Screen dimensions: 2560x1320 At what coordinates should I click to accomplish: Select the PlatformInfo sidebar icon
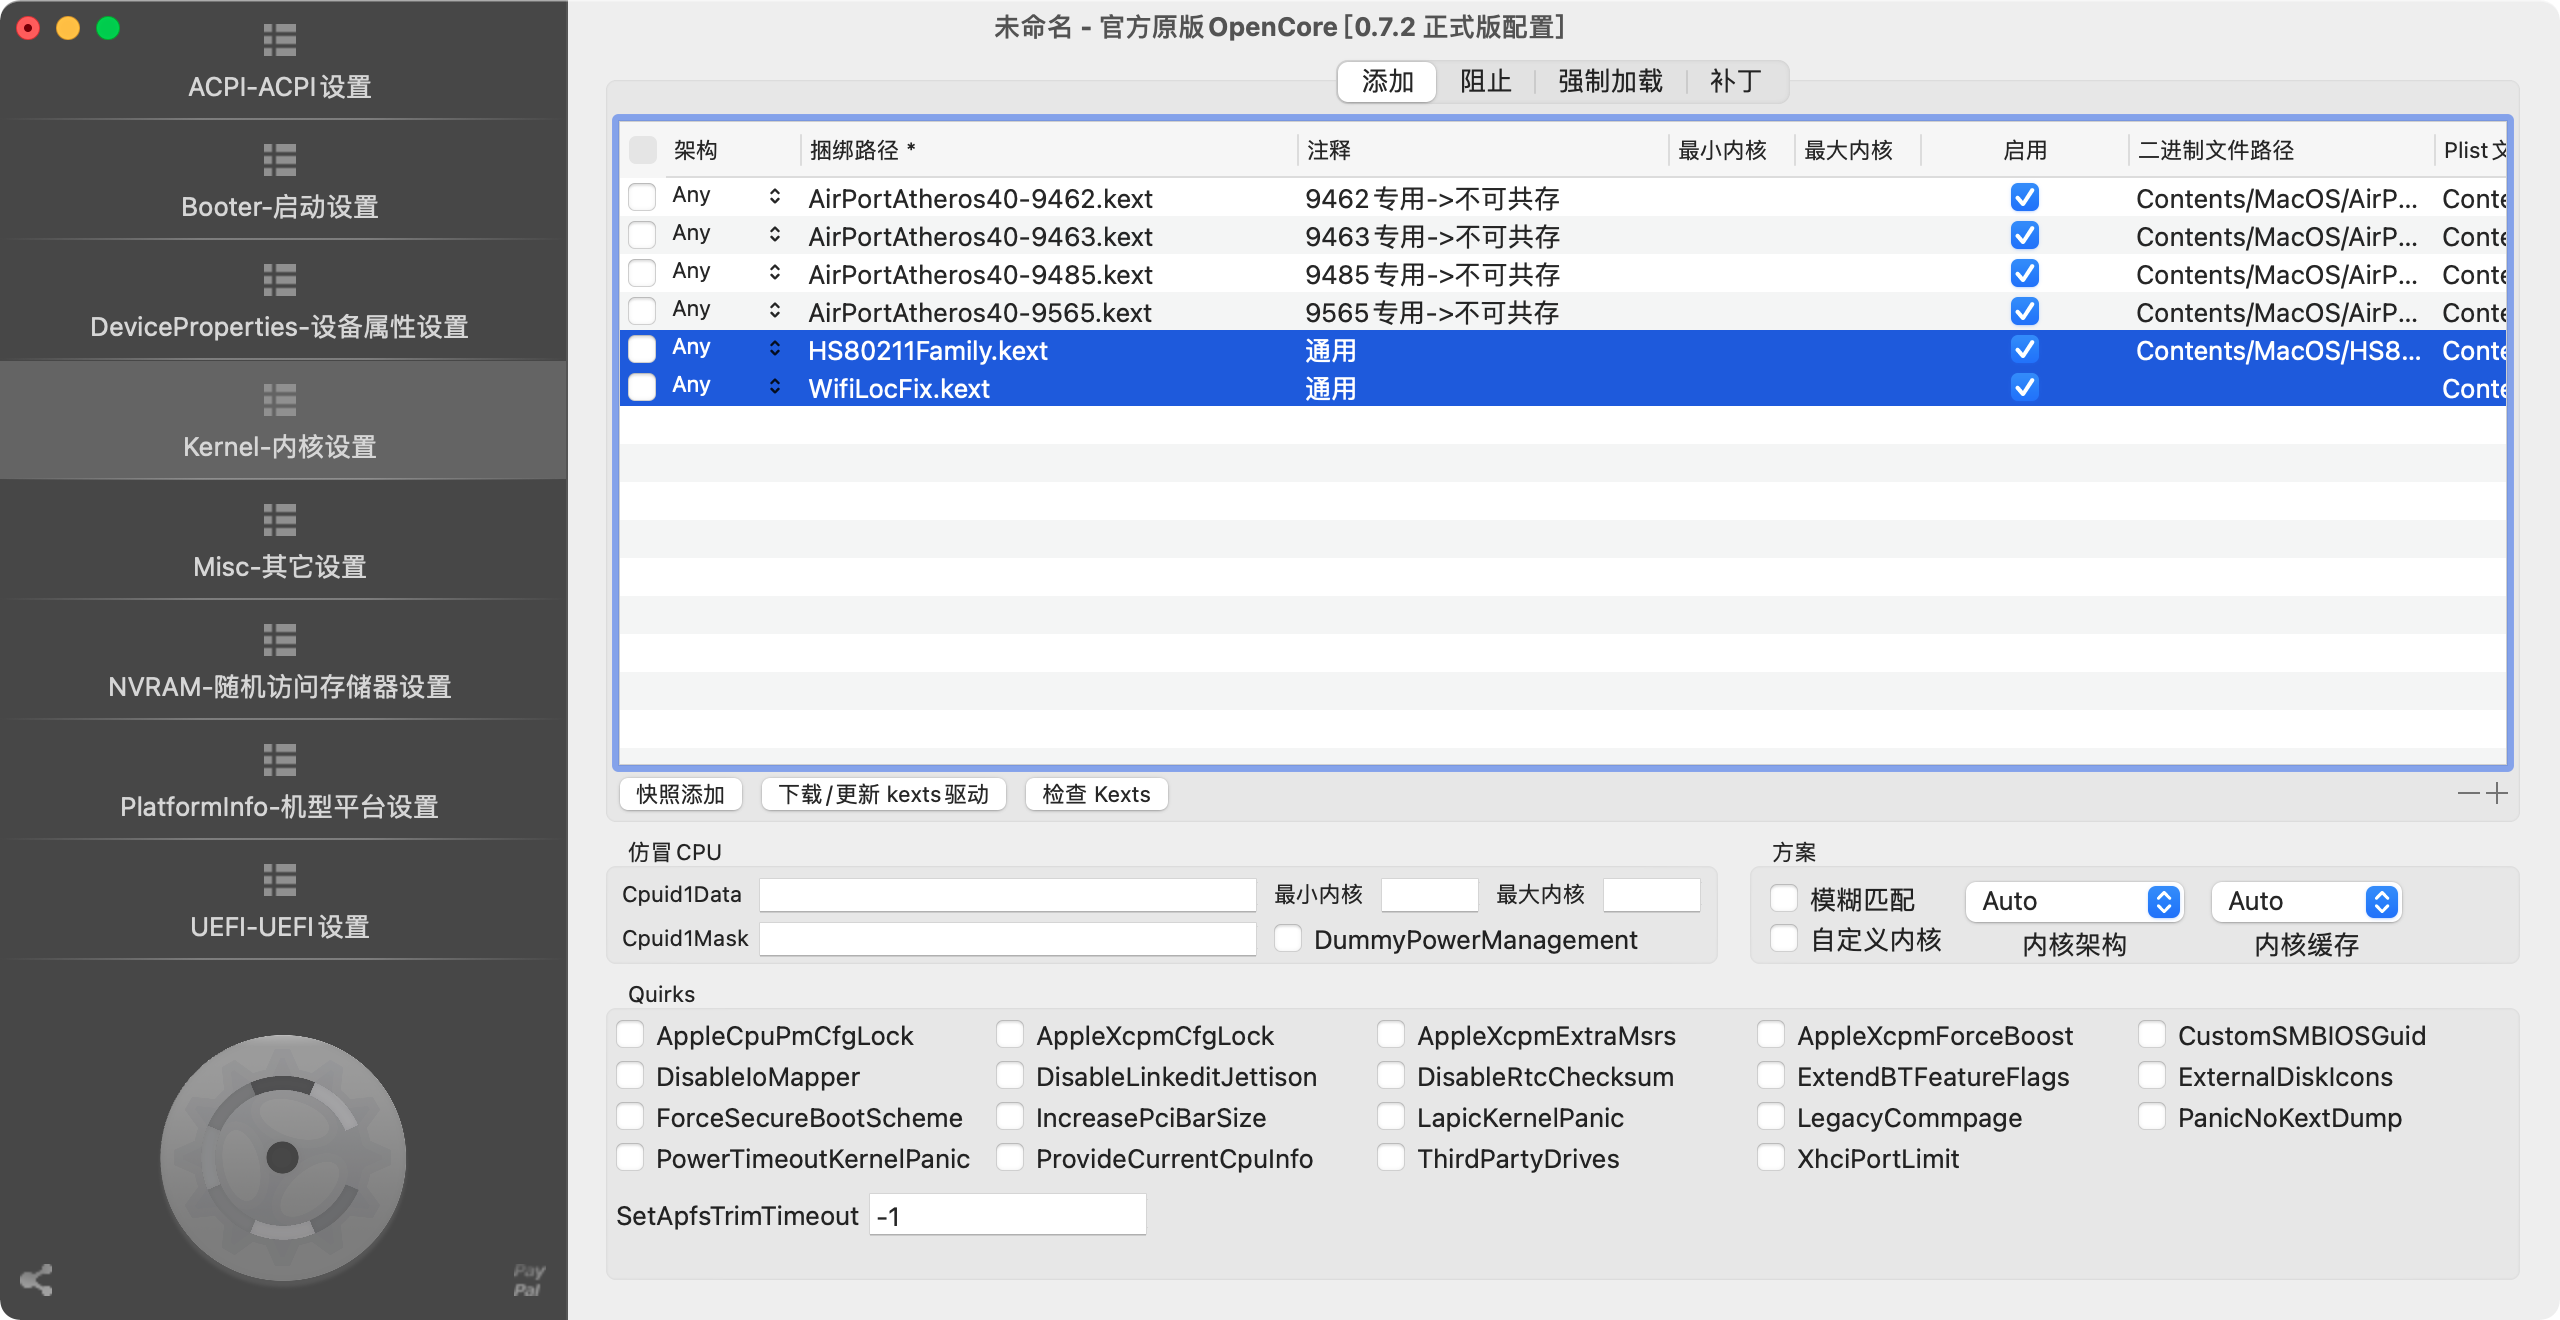[280, 761]
